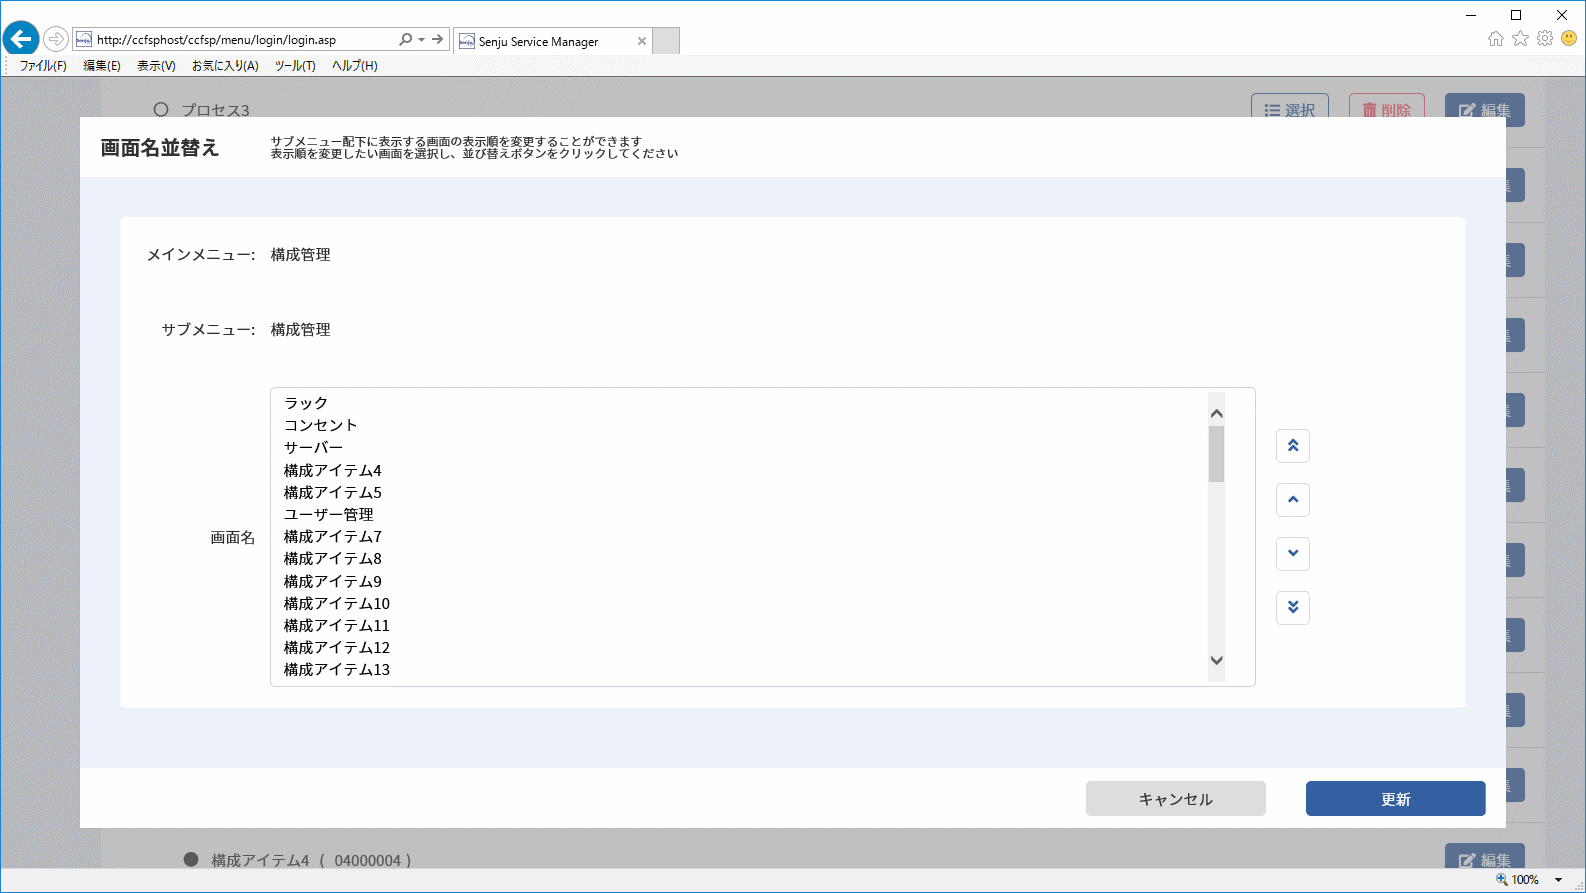Select 構成アイテム12 in the screen list
Viewport: 1586px width, 893px height.
741,647
